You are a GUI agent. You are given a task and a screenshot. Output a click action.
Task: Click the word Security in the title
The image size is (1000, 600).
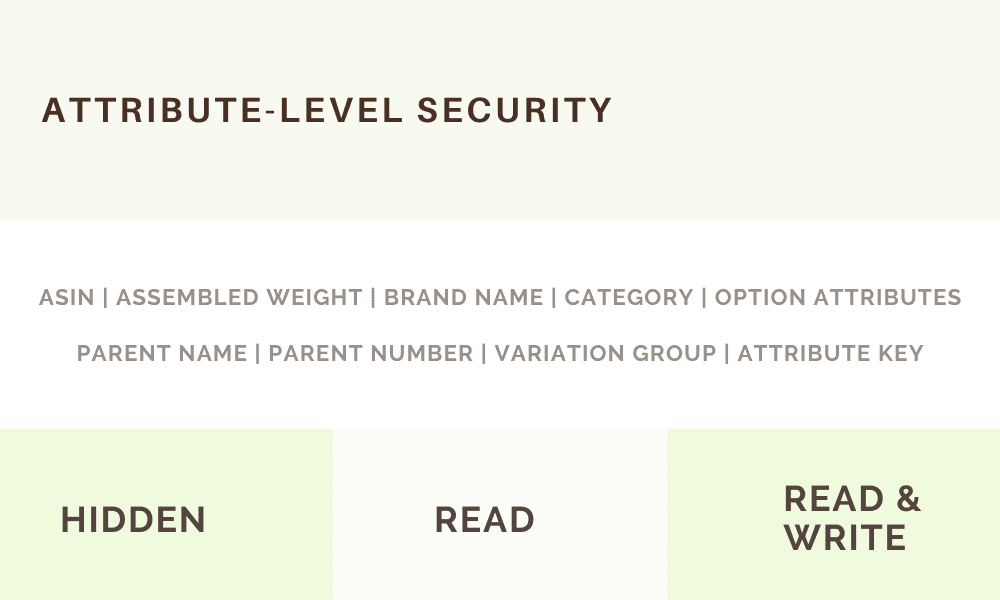pyautogui.click(x=515, y=110)
